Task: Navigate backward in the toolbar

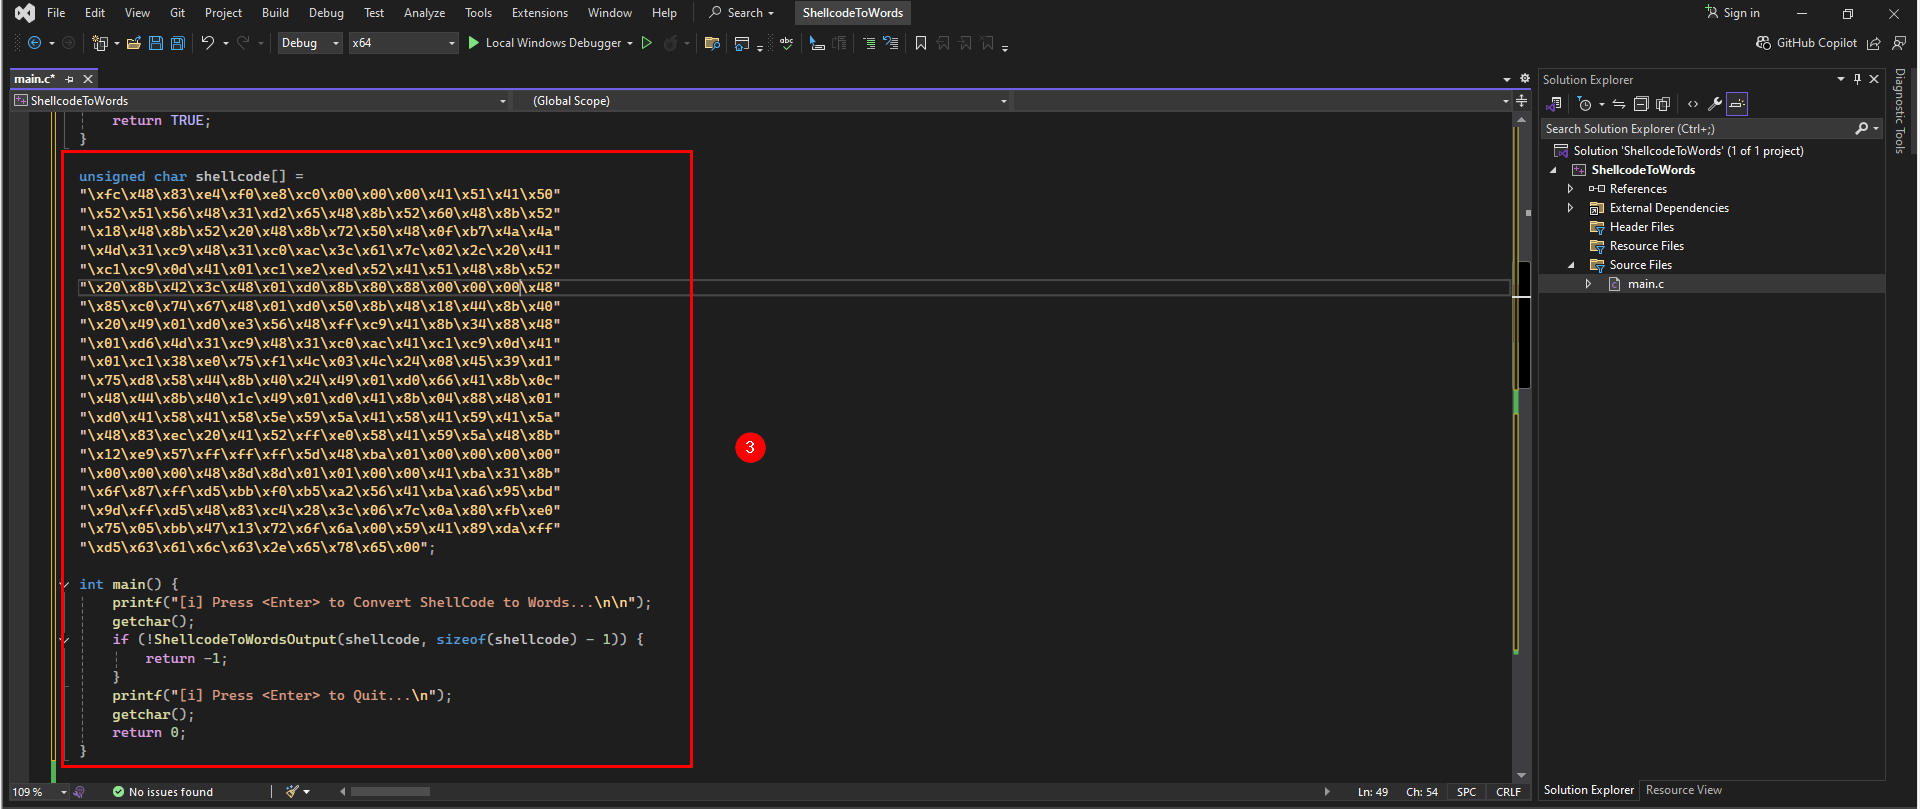Action: pos(35,43)
